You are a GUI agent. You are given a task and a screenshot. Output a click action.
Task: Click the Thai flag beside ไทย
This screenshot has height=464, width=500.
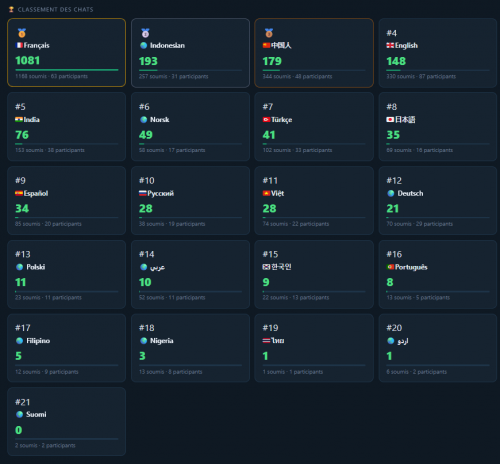(x=266, y=340)
